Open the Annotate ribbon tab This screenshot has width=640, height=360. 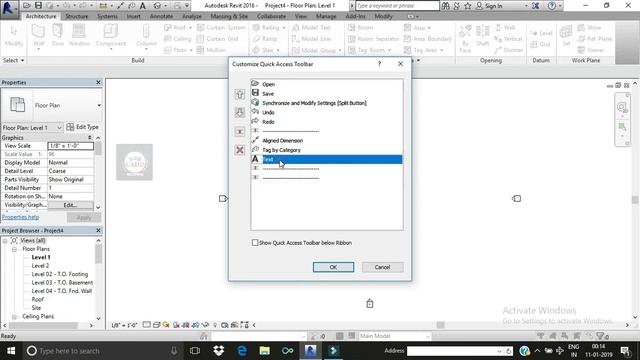coord(161,16)
